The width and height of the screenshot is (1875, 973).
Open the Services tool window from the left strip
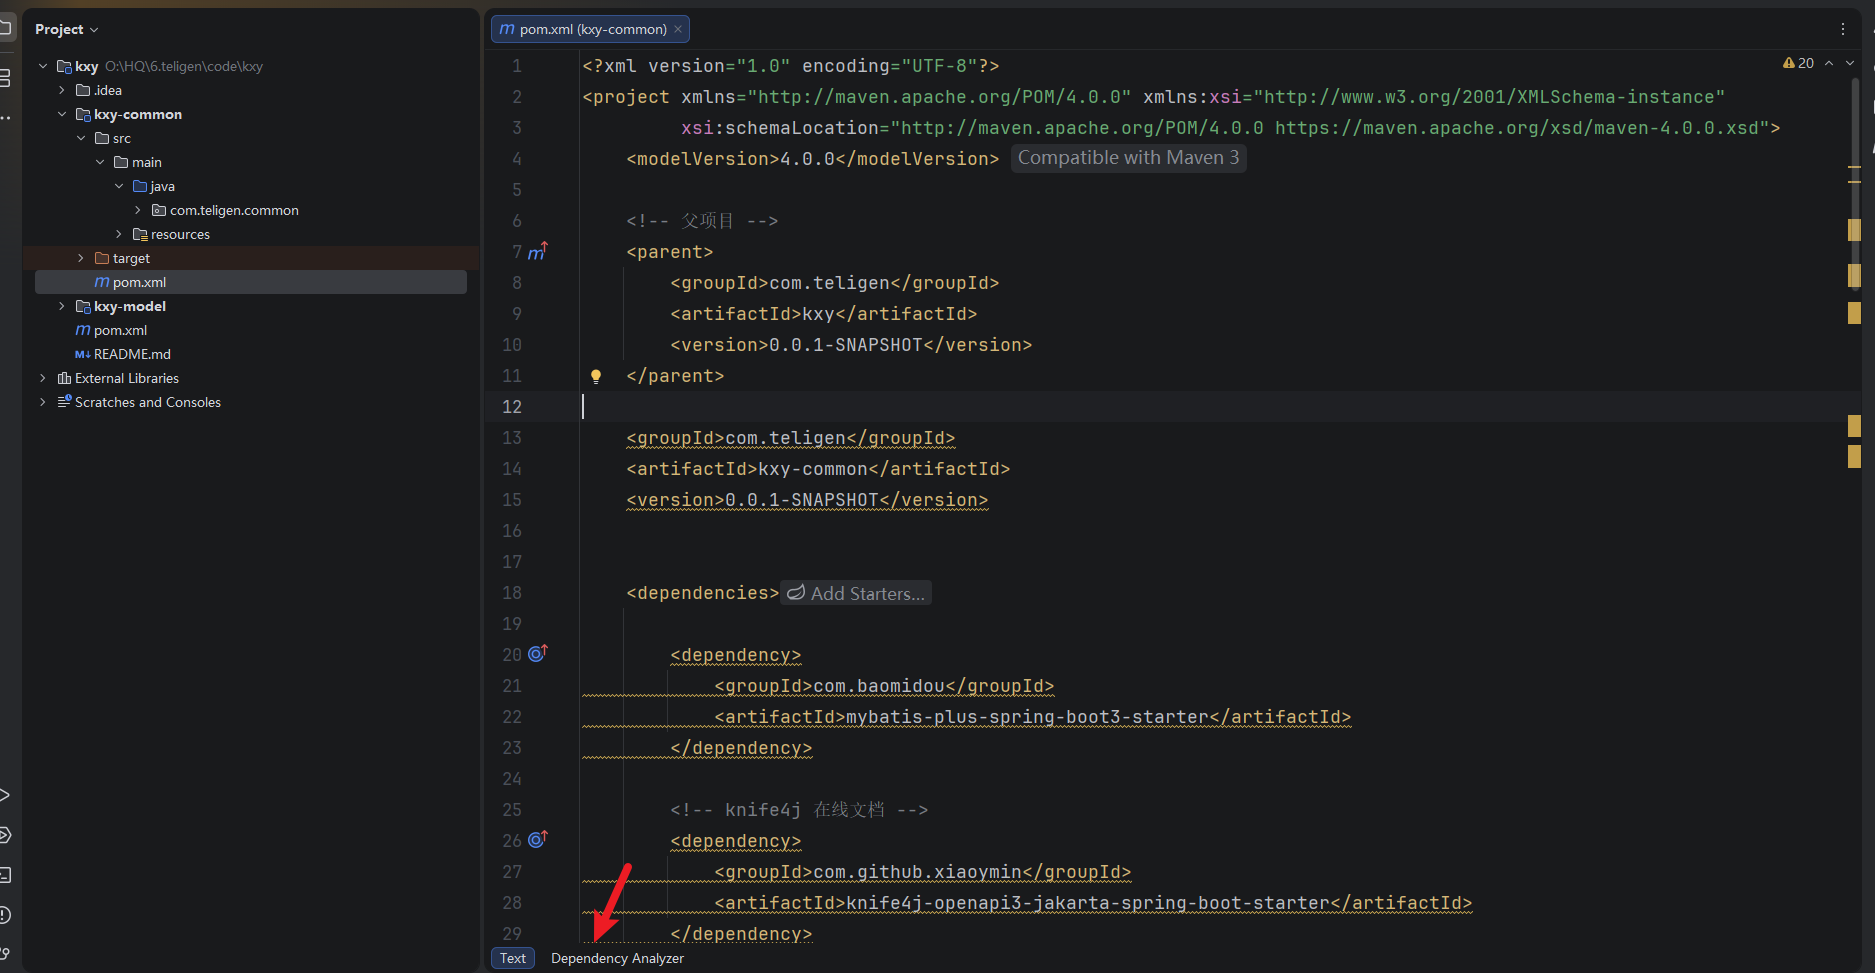(x=5, y=835)
